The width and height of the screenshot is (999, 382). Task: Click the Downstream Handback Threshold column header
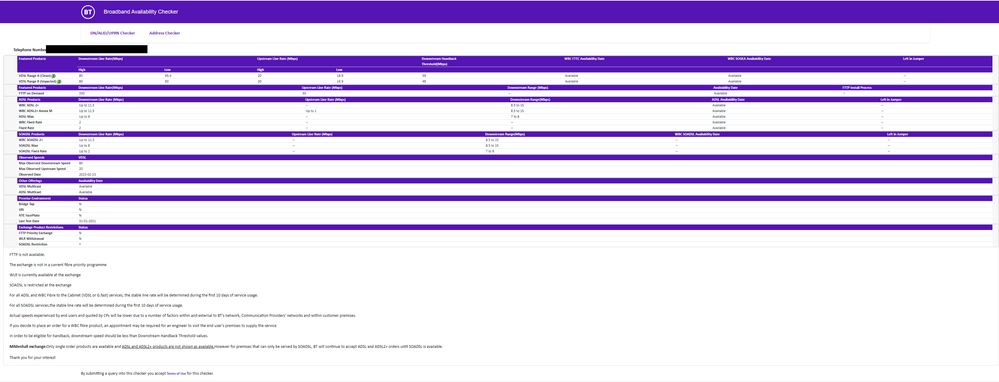[439, 61]
